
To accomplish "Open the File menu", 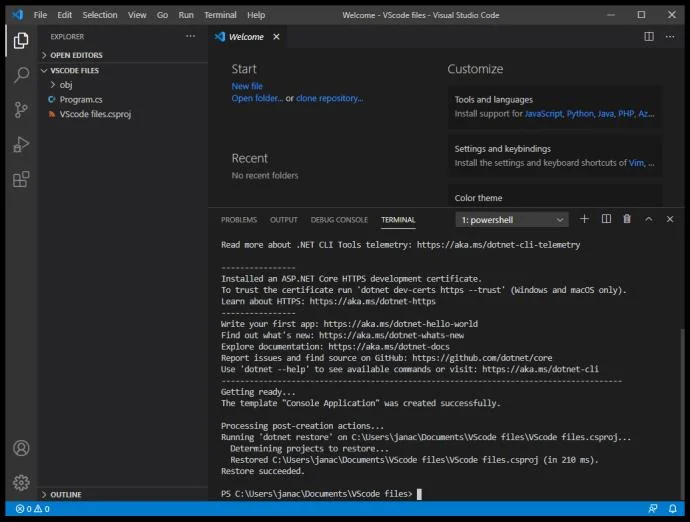I will pos(40,15).
